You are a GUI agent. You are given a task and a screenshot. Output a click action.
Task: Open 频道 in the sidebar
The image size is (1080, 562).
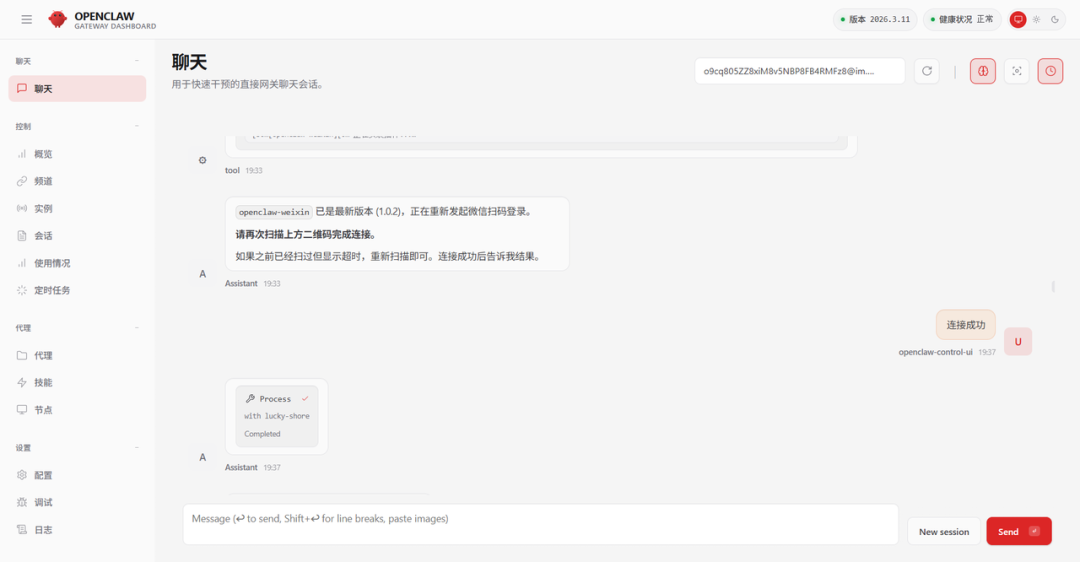click(43, 181)
